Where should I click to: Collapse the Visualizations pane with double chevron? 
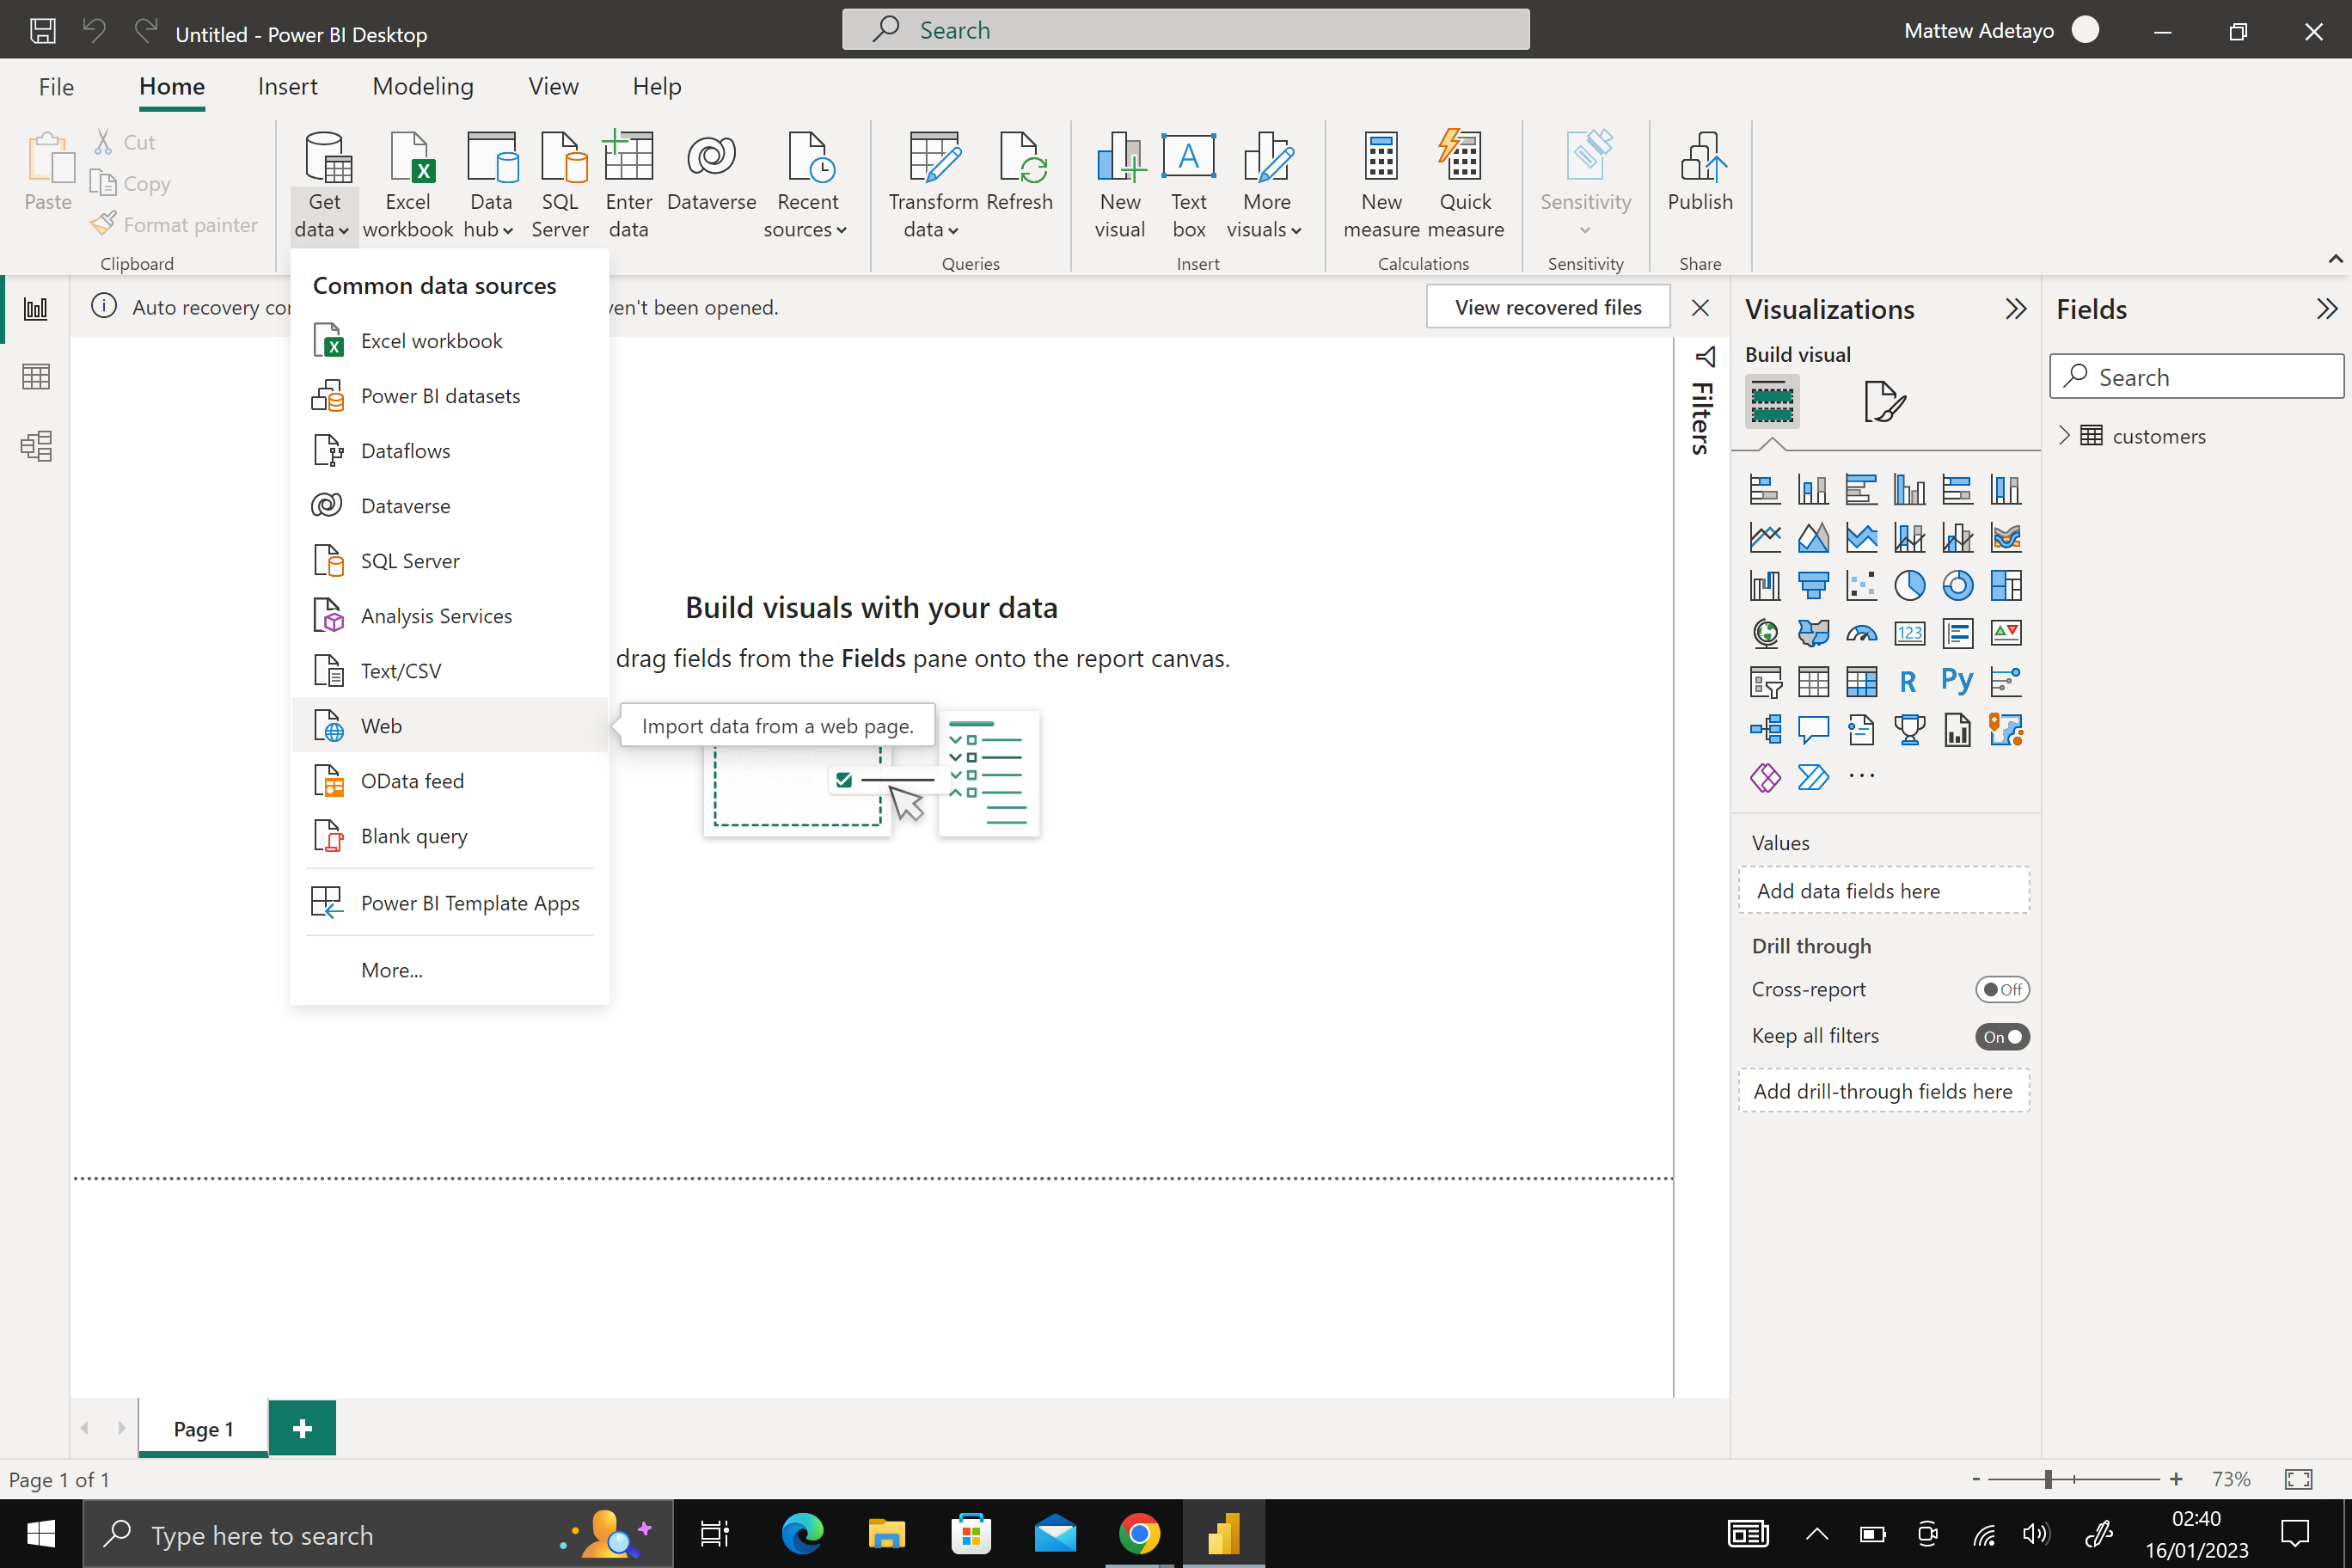2015,309
